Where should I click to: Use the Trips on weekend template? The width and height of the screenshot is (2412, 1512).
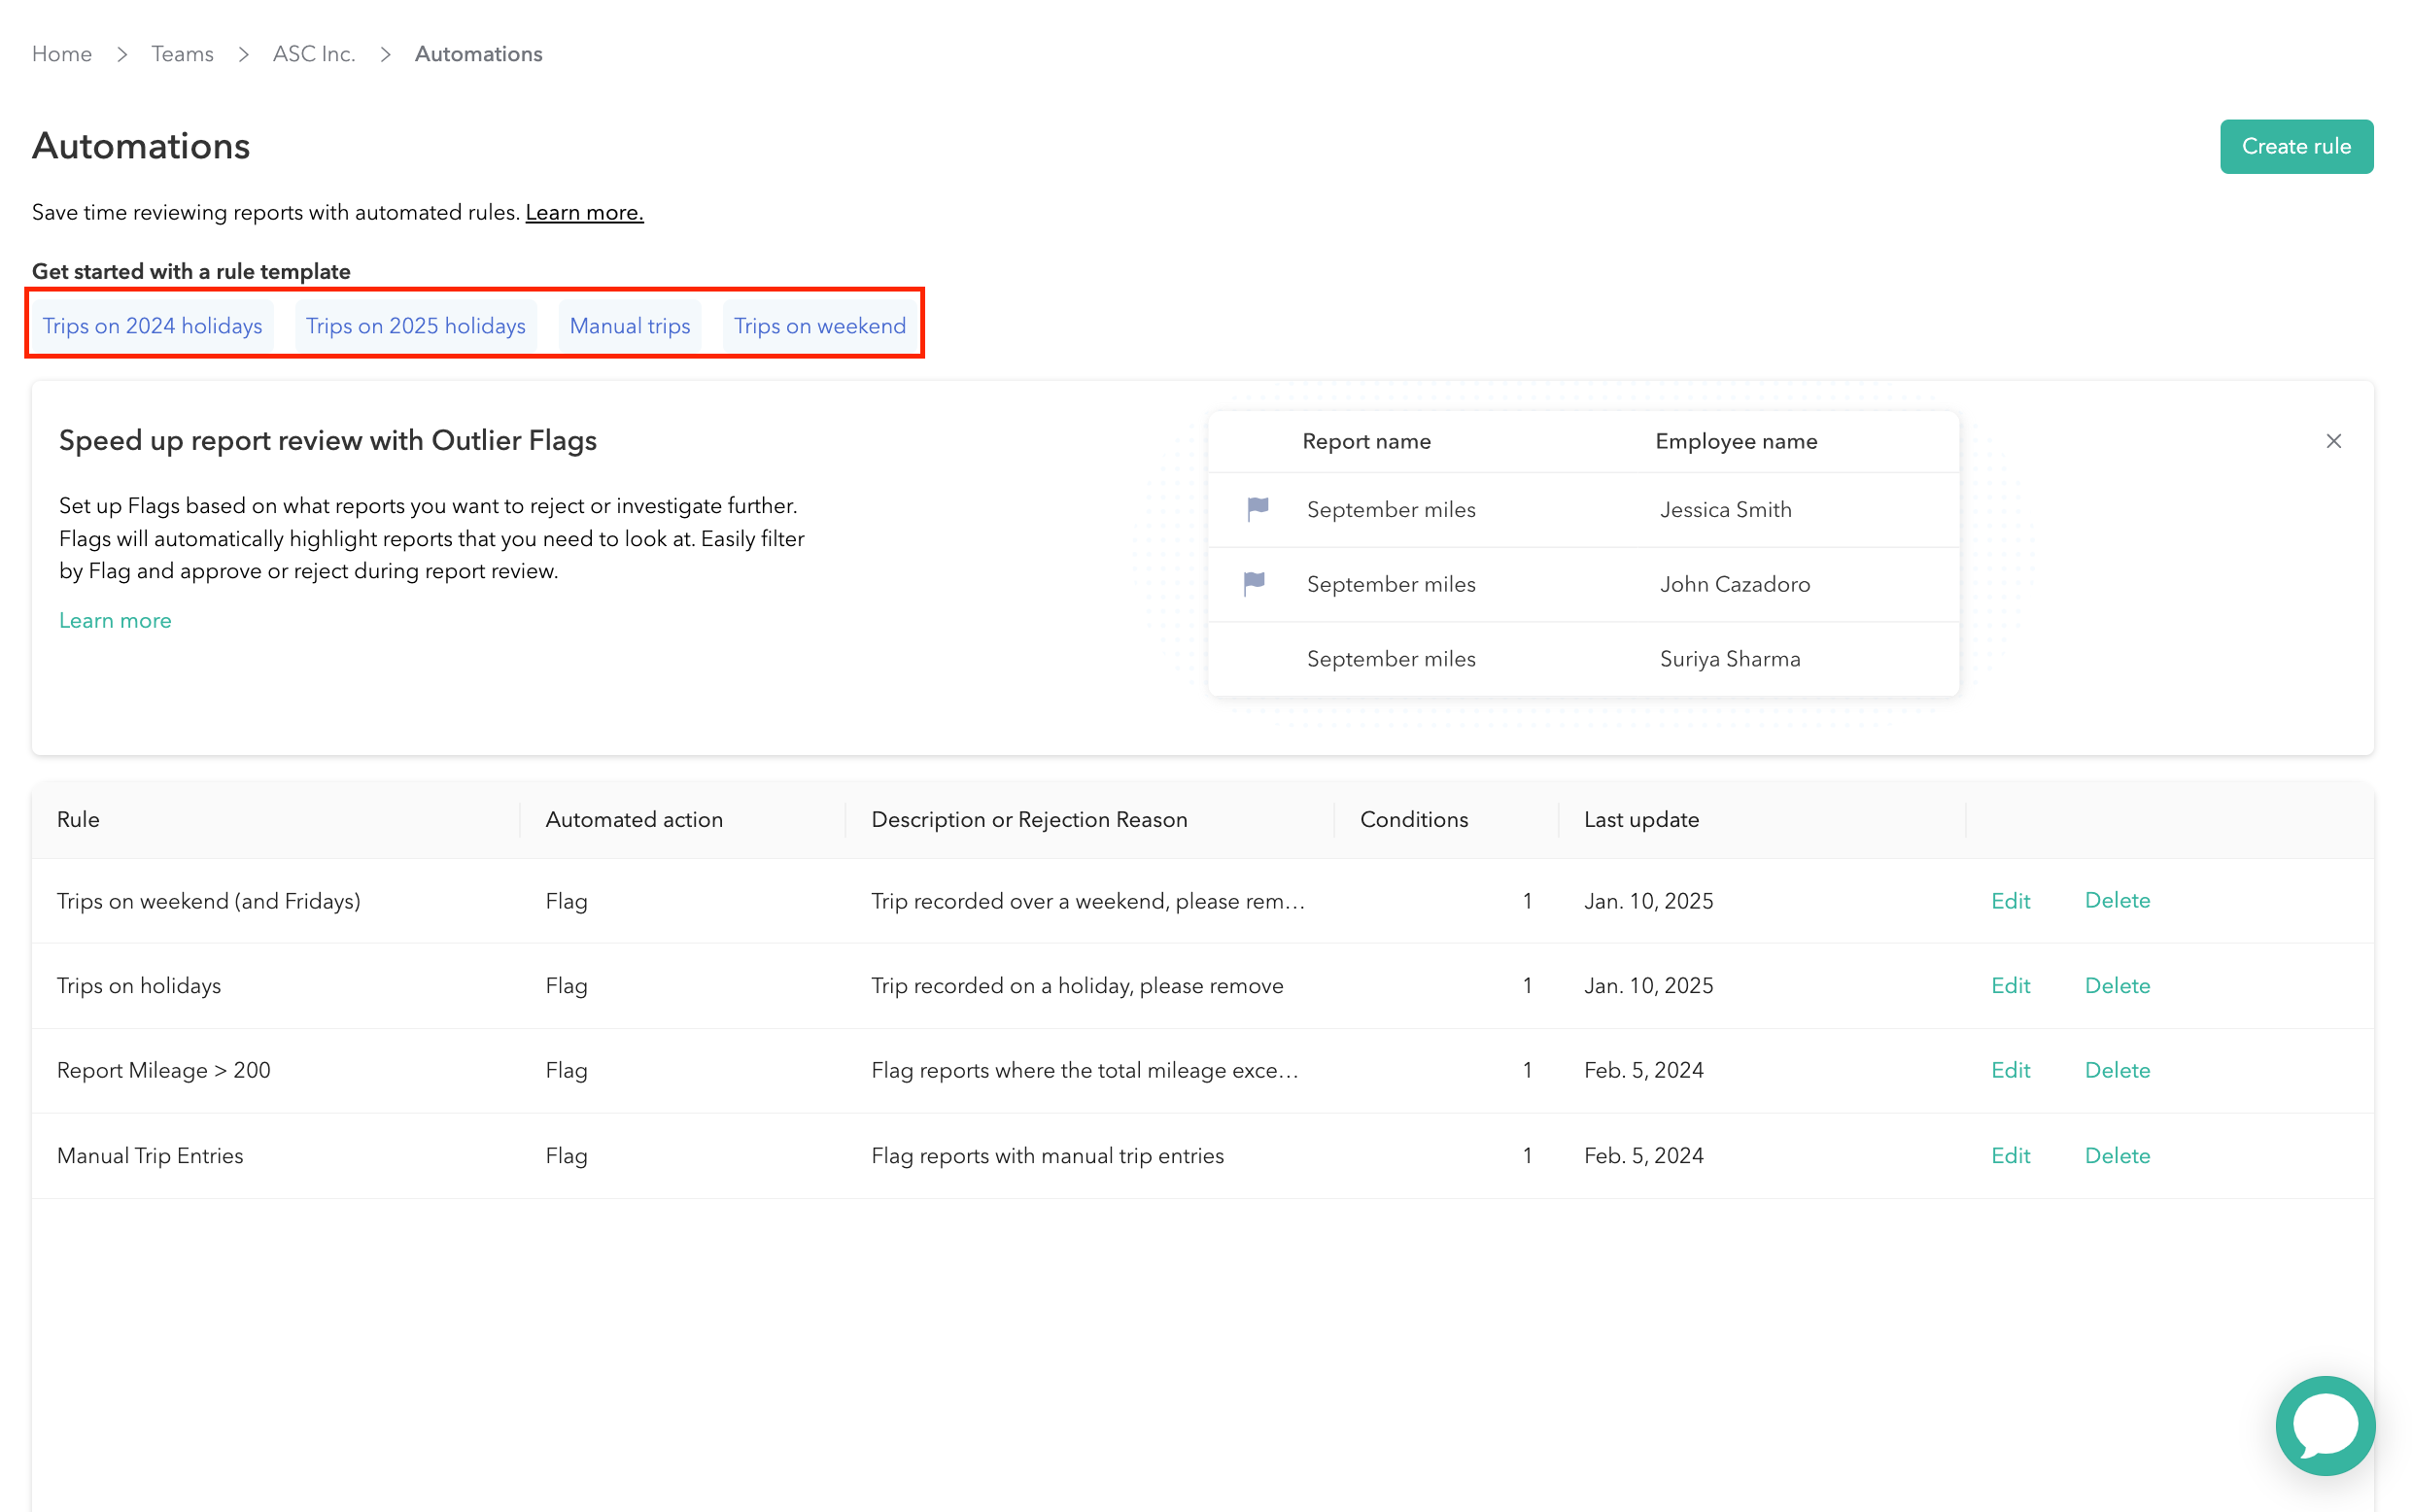[819, 326]
